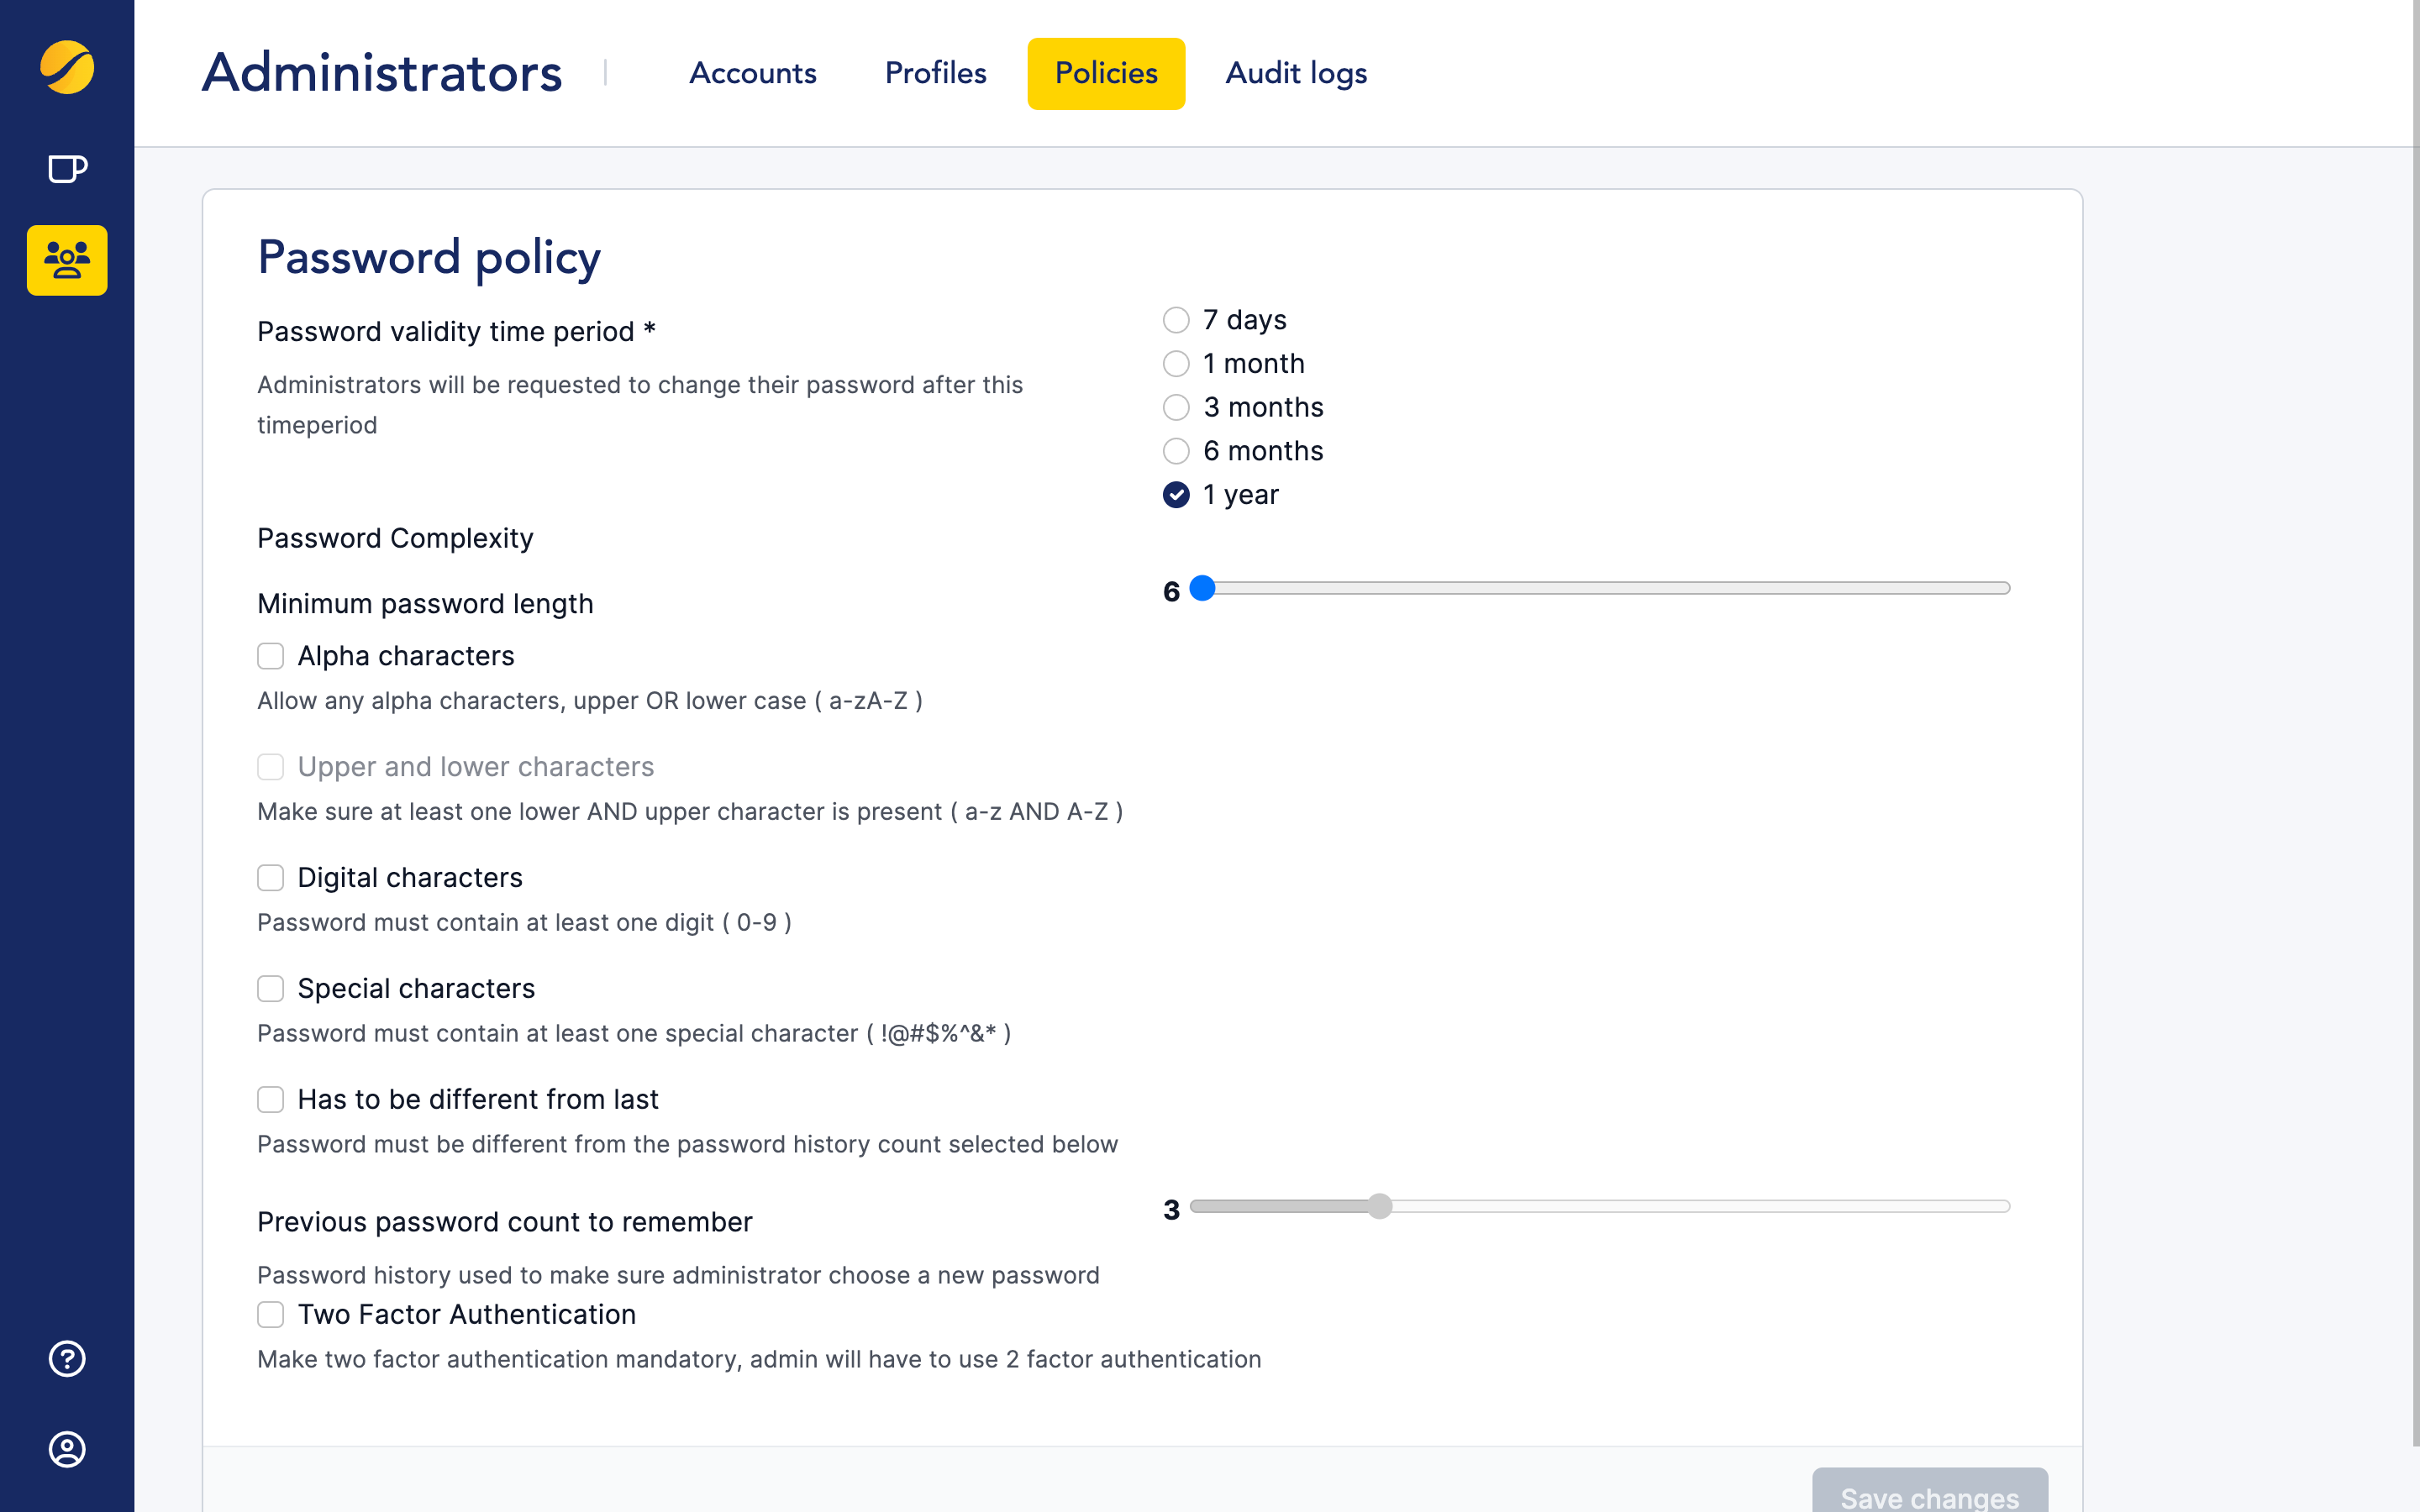Viewport: 2420px width, 1512px height.
Task: Enable the Alpha characters checkbox
Action: click(x=270, y=656)
